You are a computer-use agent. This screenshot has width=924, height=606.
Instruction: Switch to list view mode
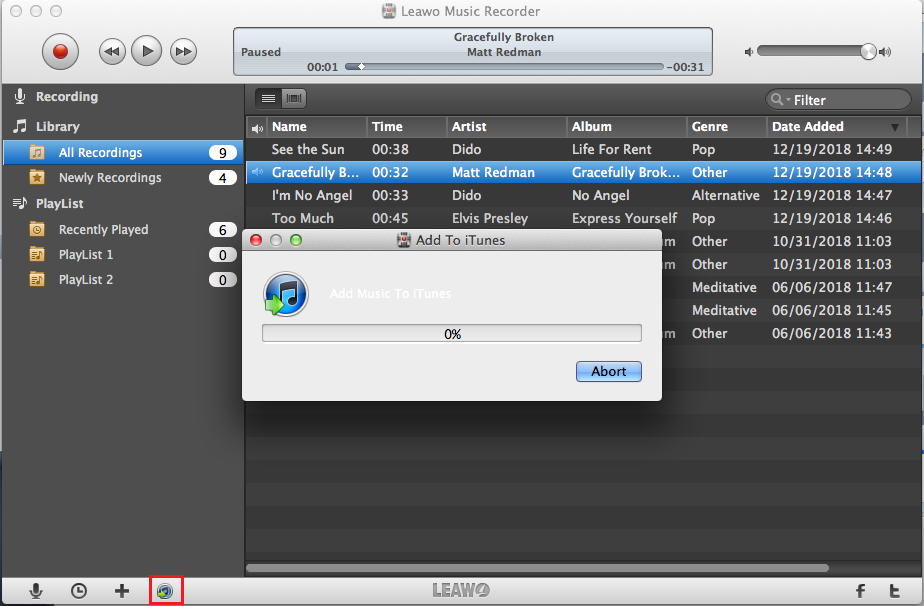pos(268,98)
